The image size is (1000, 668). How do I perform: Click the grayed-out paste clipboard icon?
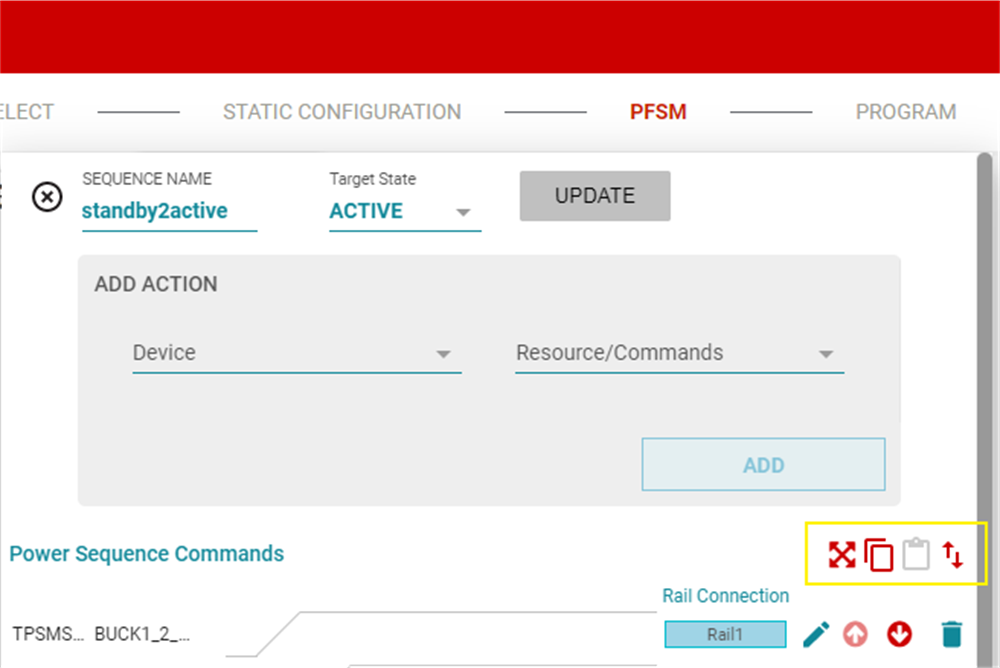point(916,554)
